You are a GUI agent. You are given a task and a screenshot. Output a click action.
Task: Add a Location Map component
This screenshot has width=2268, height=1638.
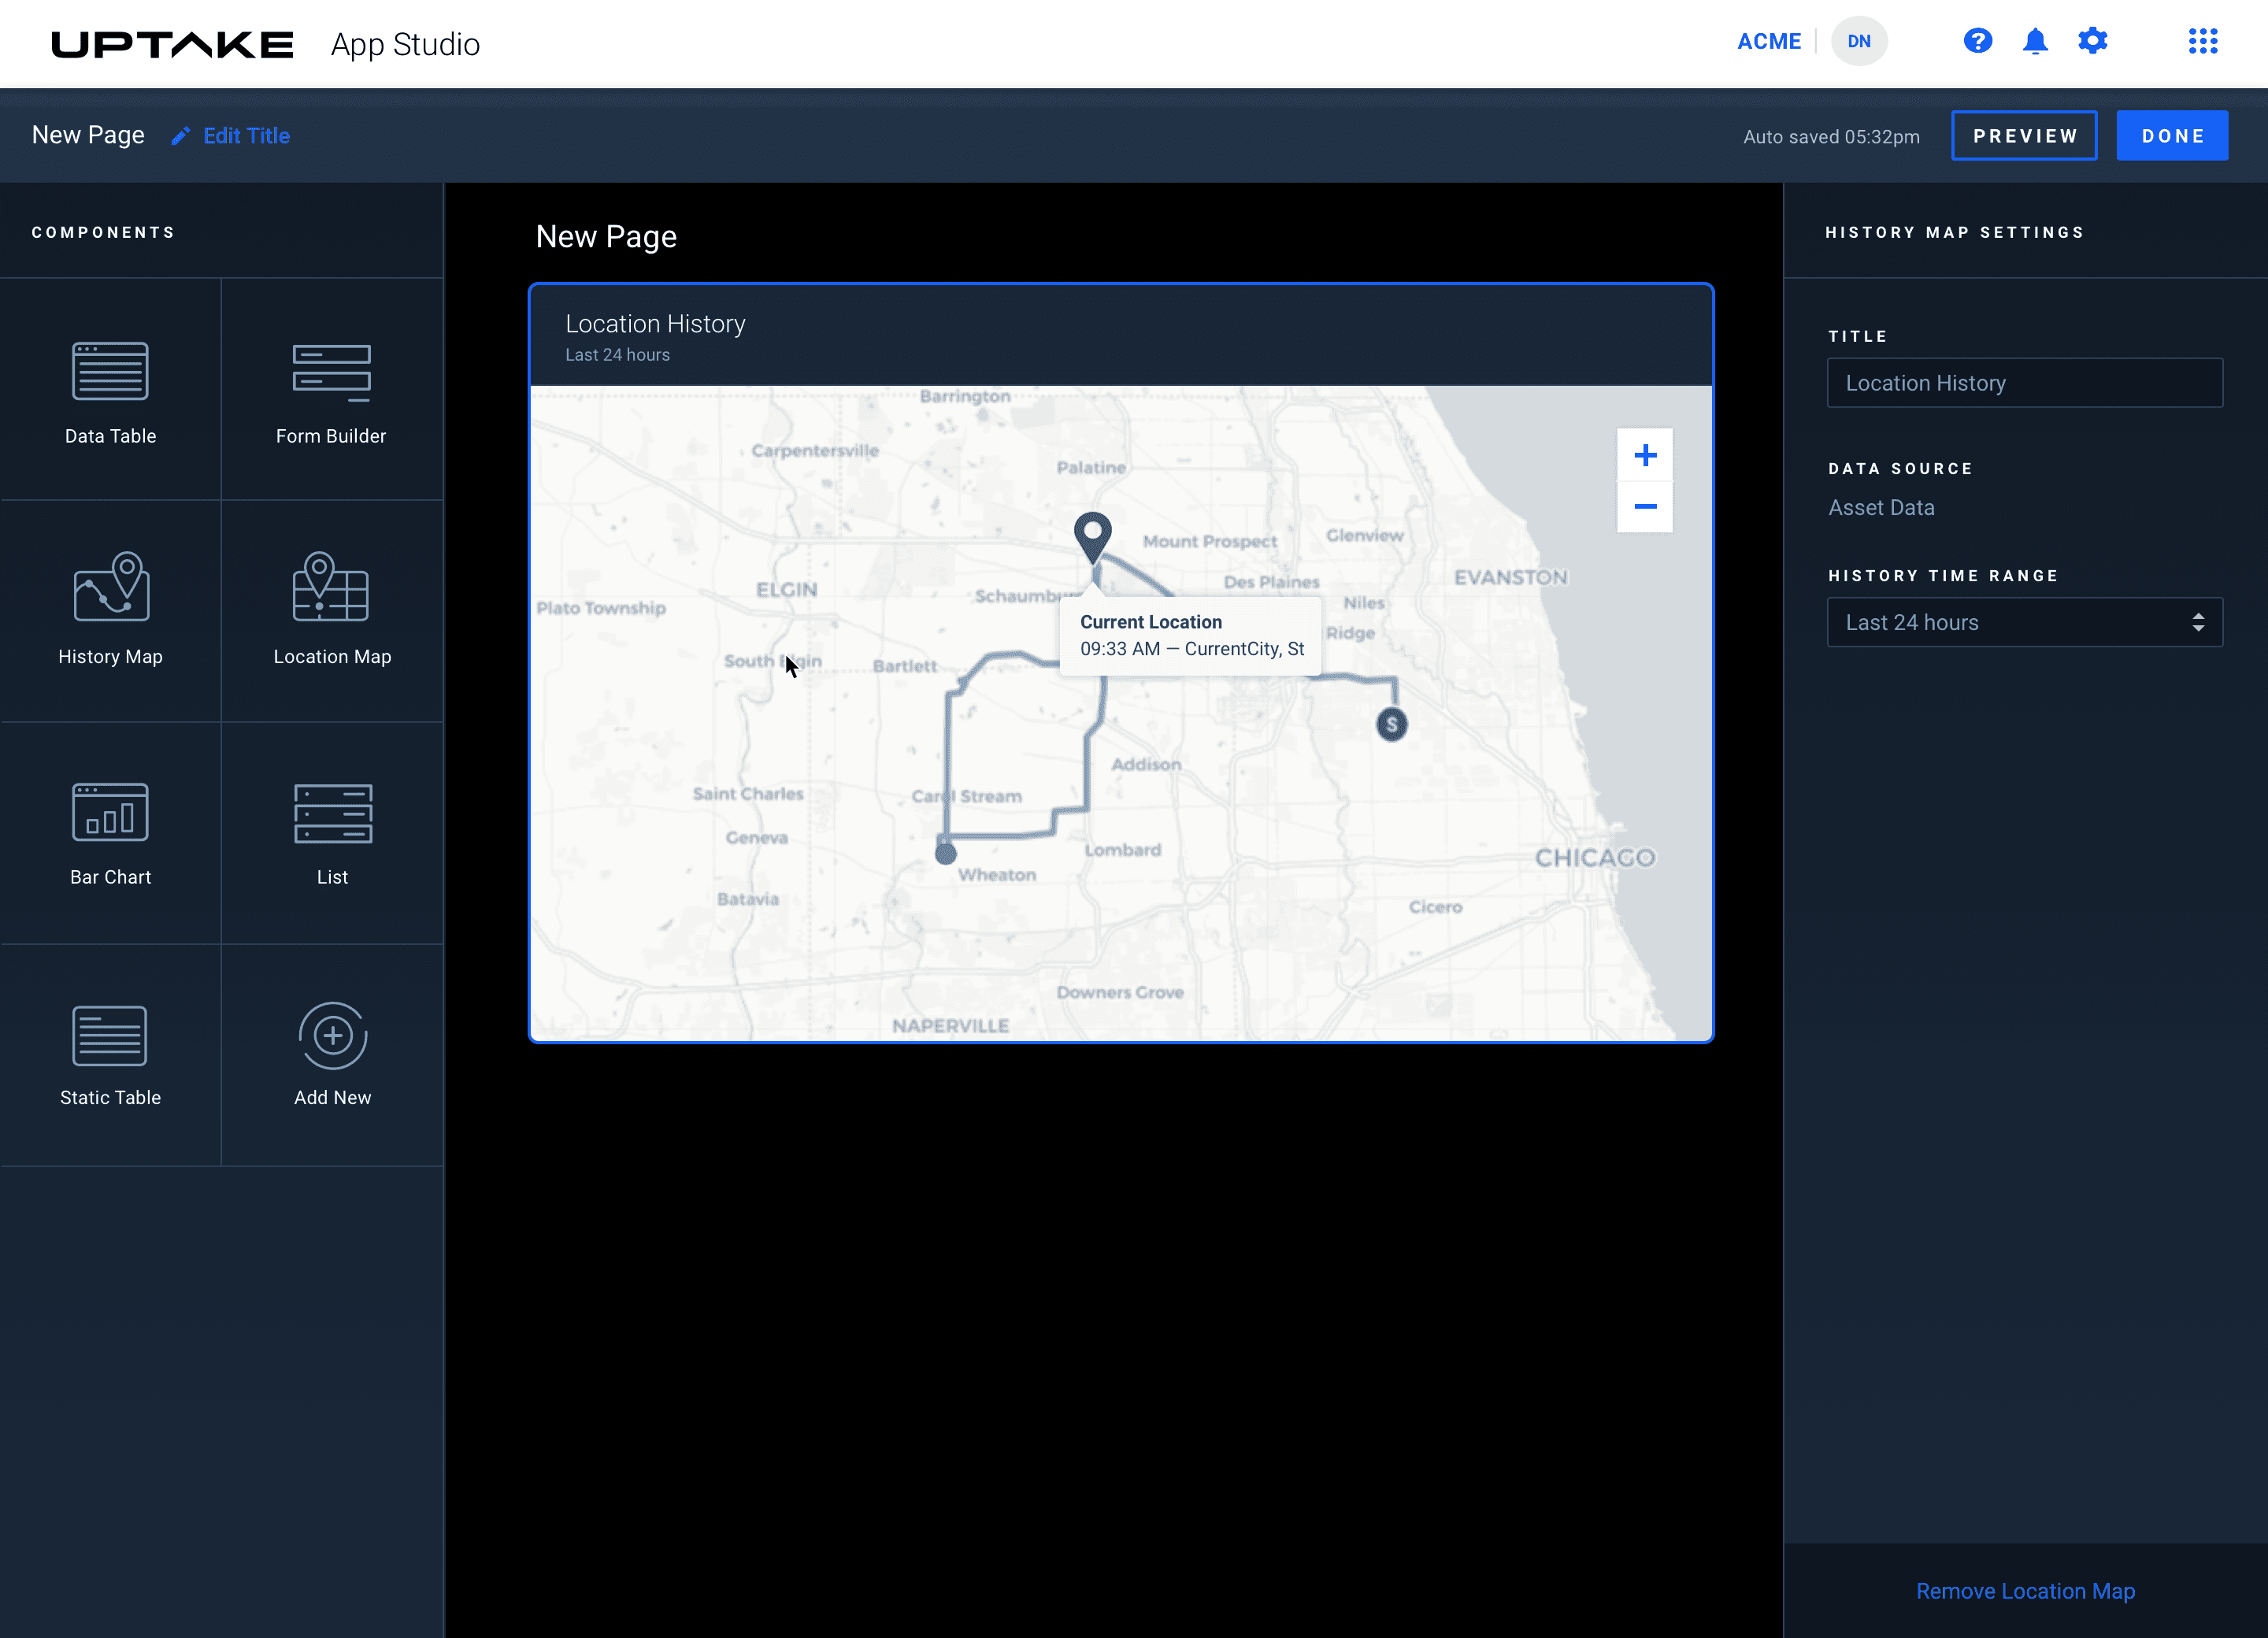(x=331, y=588)
